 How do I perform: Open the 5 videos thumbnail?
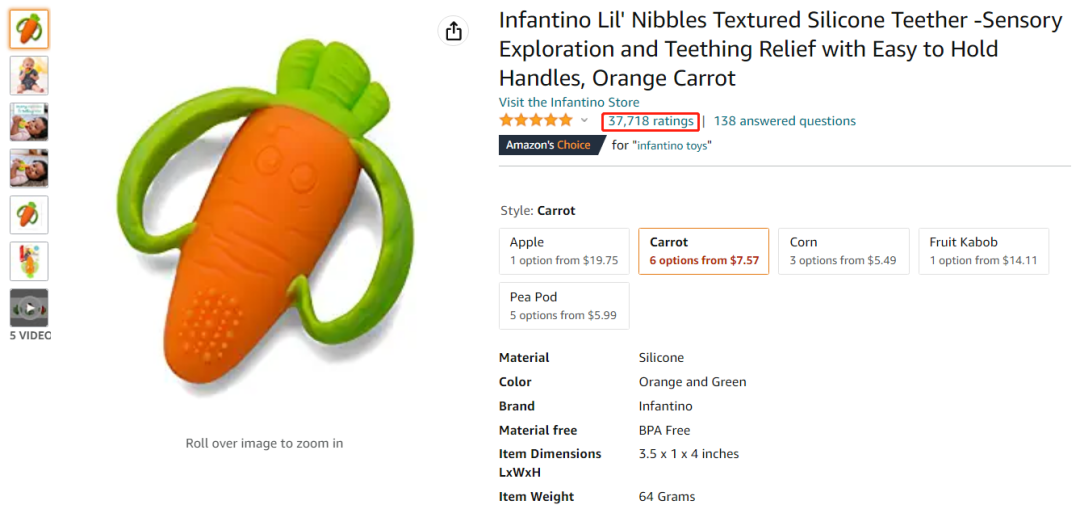point(29,308)
